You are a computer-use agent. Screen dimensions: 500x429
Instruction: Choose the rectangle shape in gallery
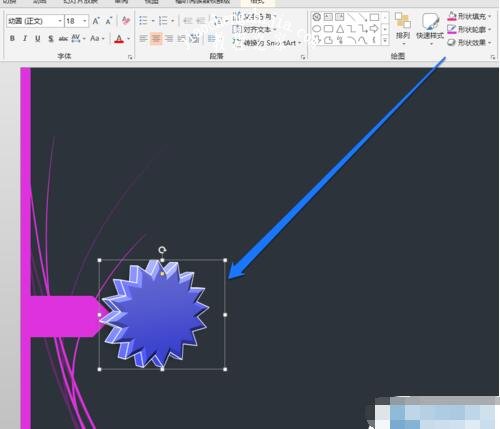[x=374, y=17]
